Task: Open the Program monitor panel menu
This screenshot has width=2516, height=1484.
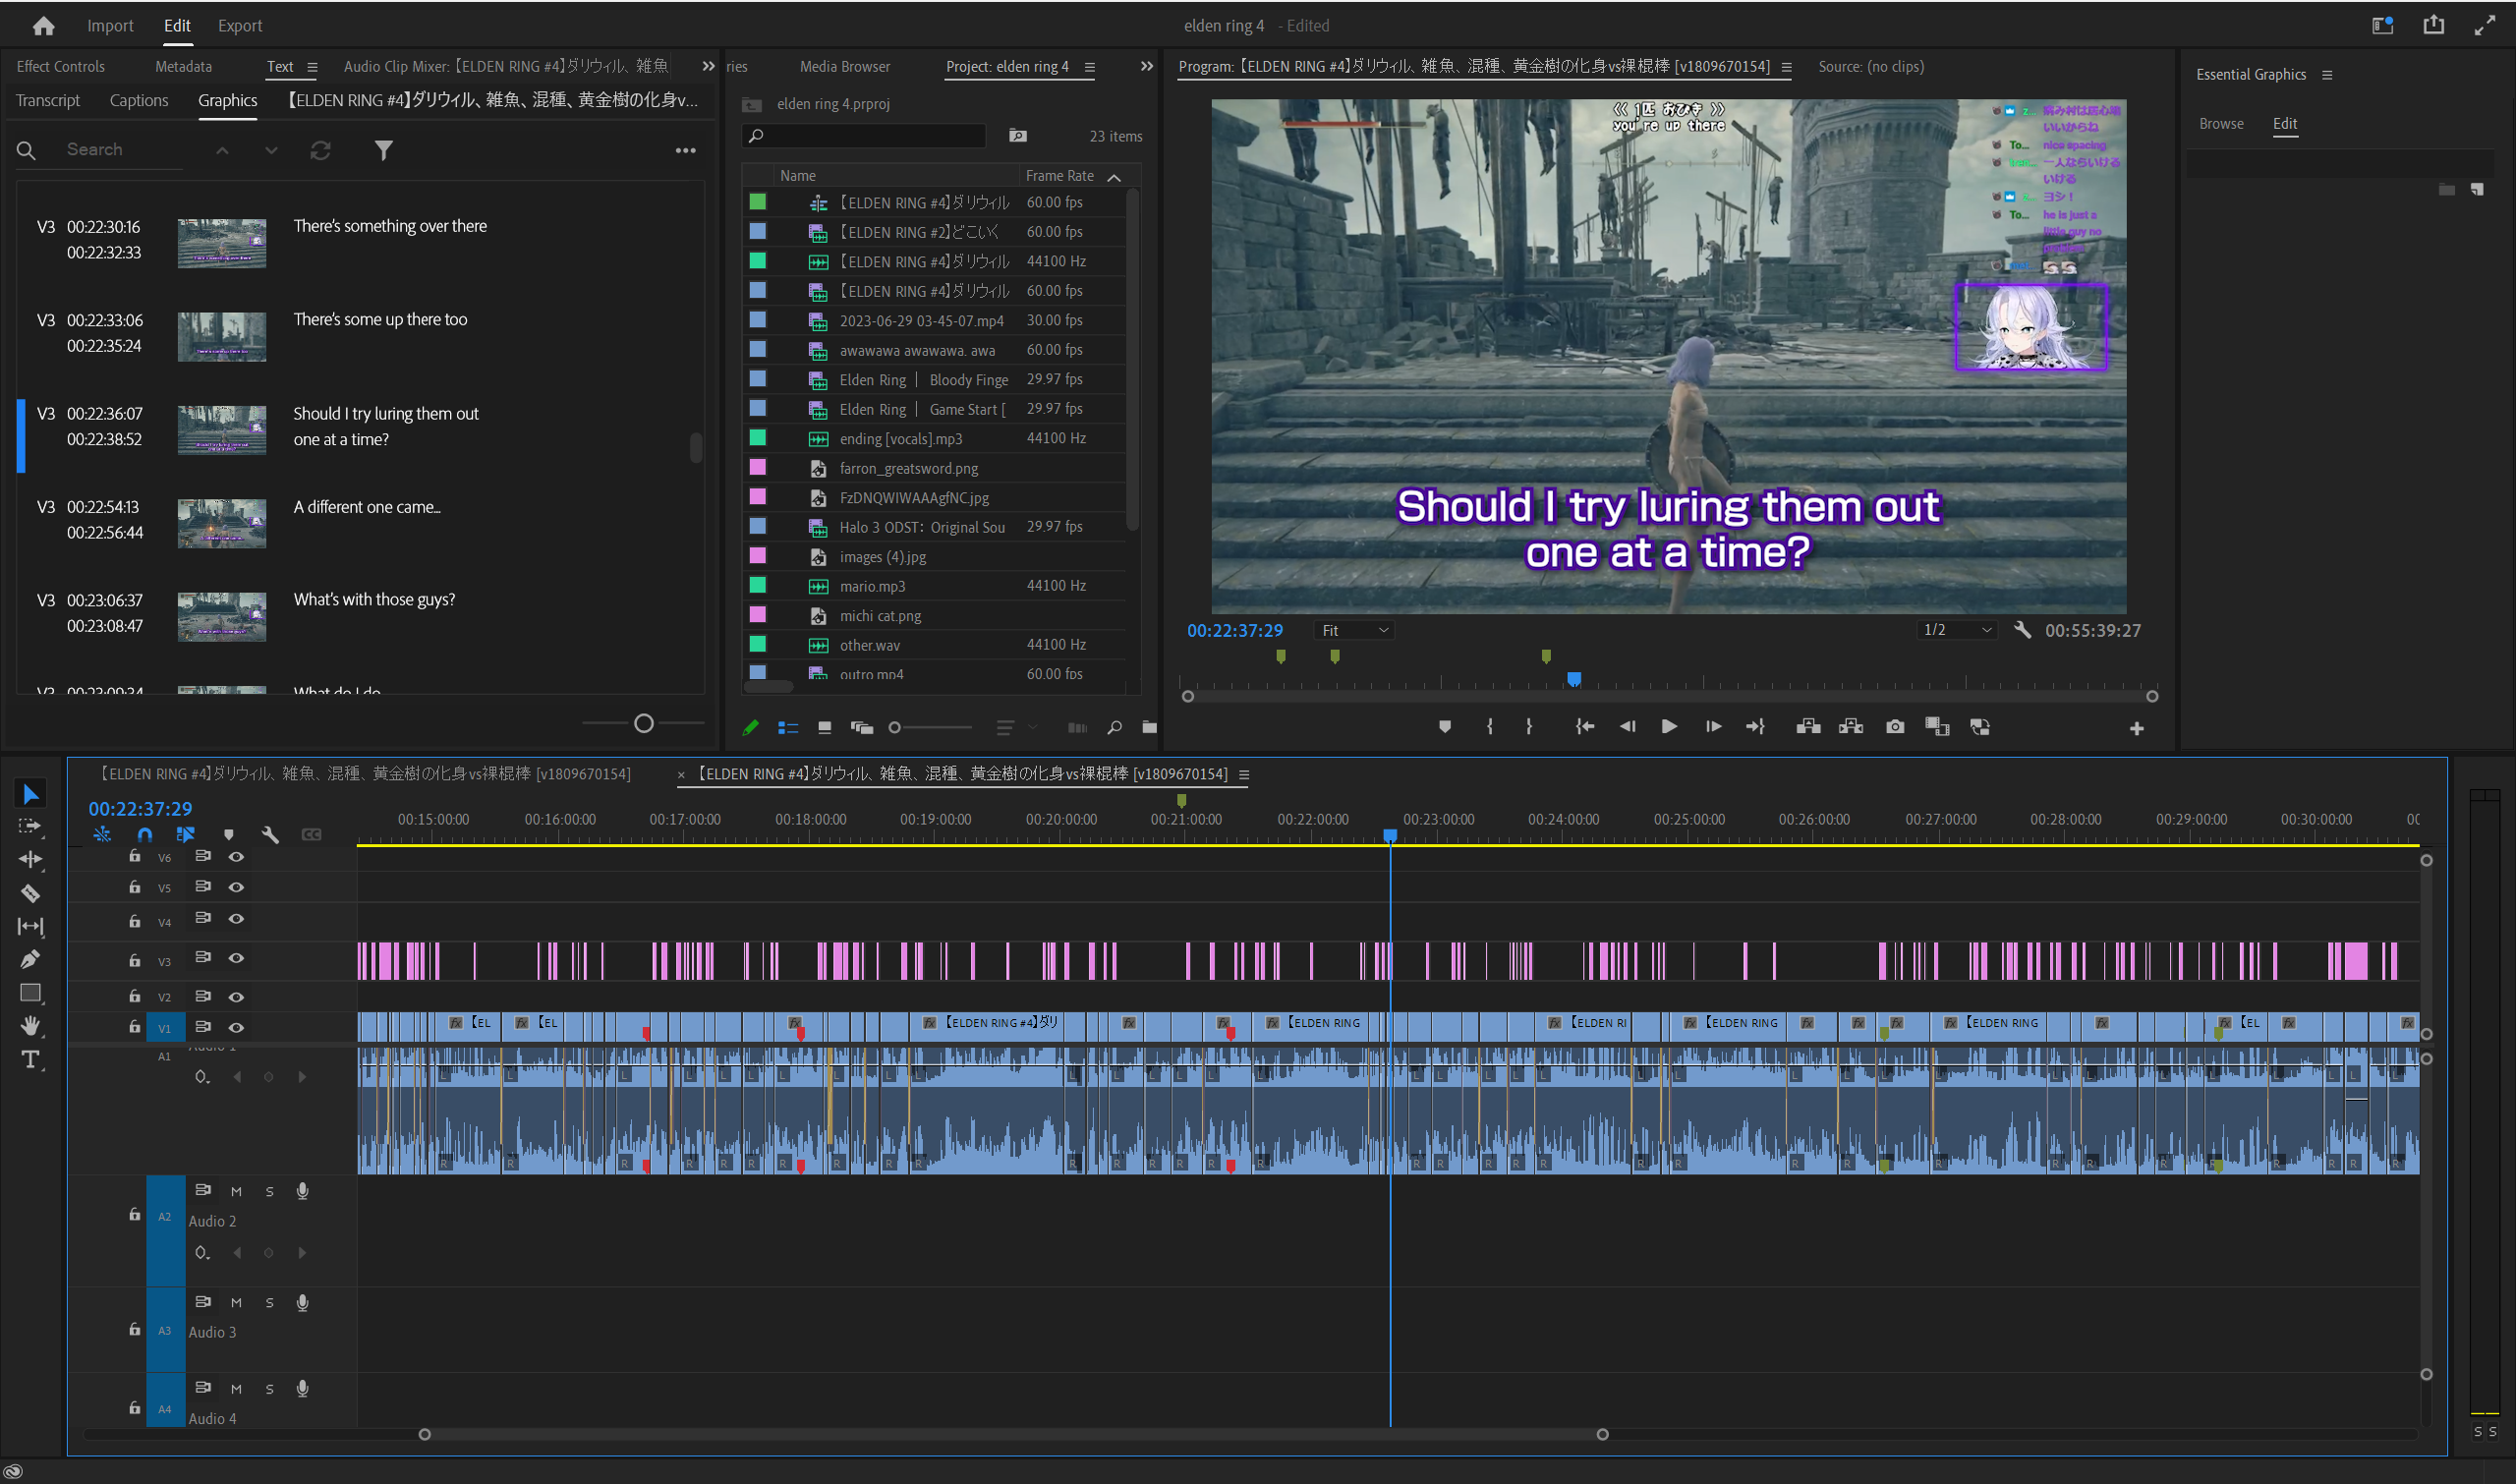Action: coord(1787,67)
